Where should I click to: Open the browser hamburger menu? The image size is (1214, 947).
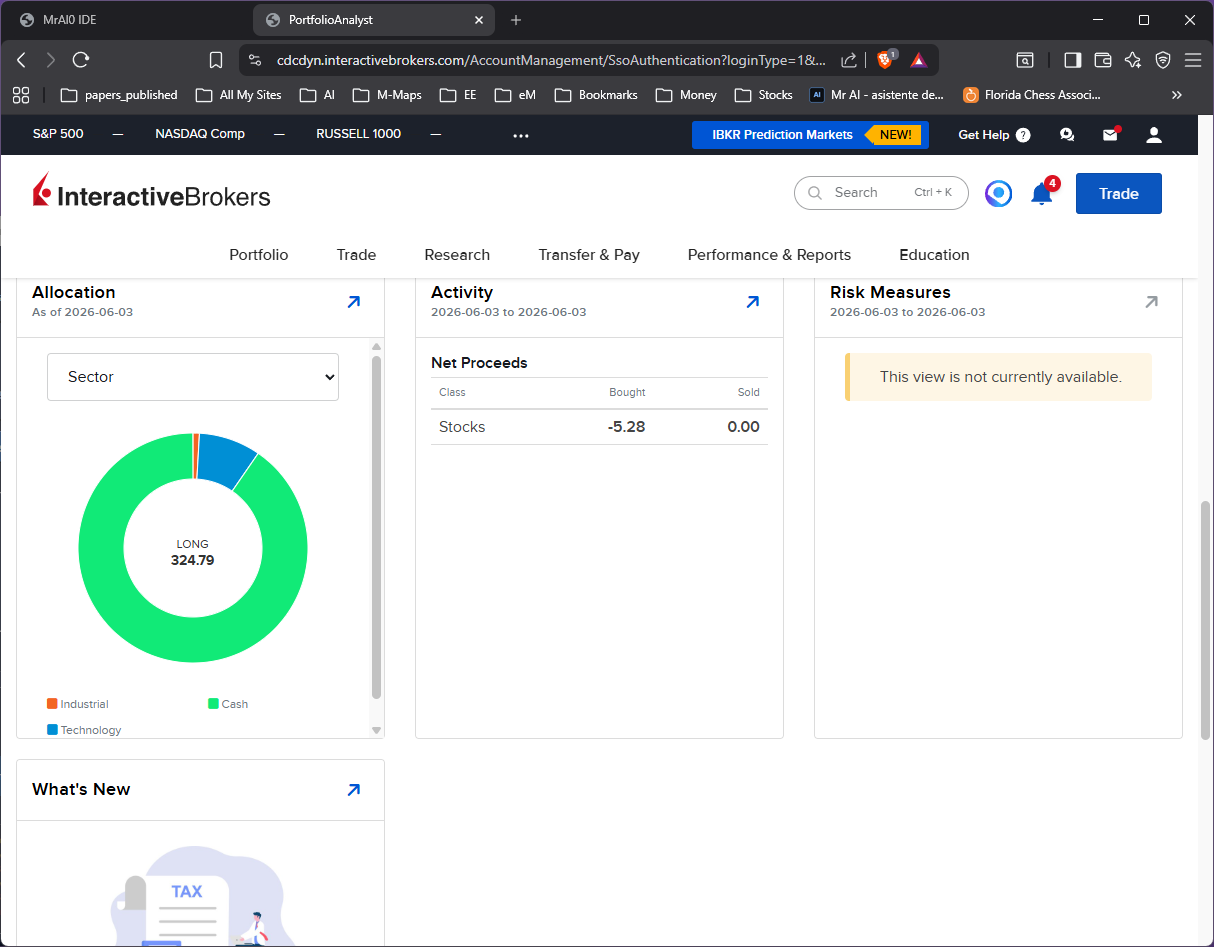point(1193,60)
